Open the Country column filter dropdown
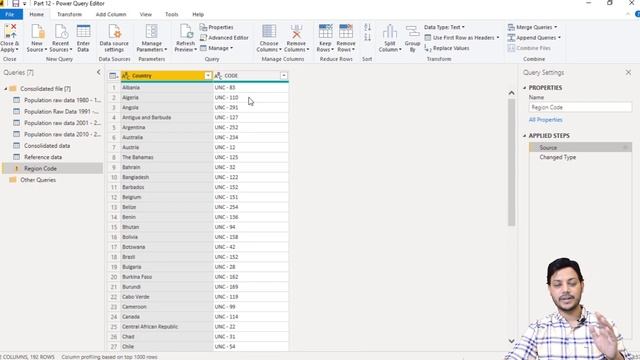Image resolution: width=640 pixels, height=360 pixels. click(x=208, y=76)
